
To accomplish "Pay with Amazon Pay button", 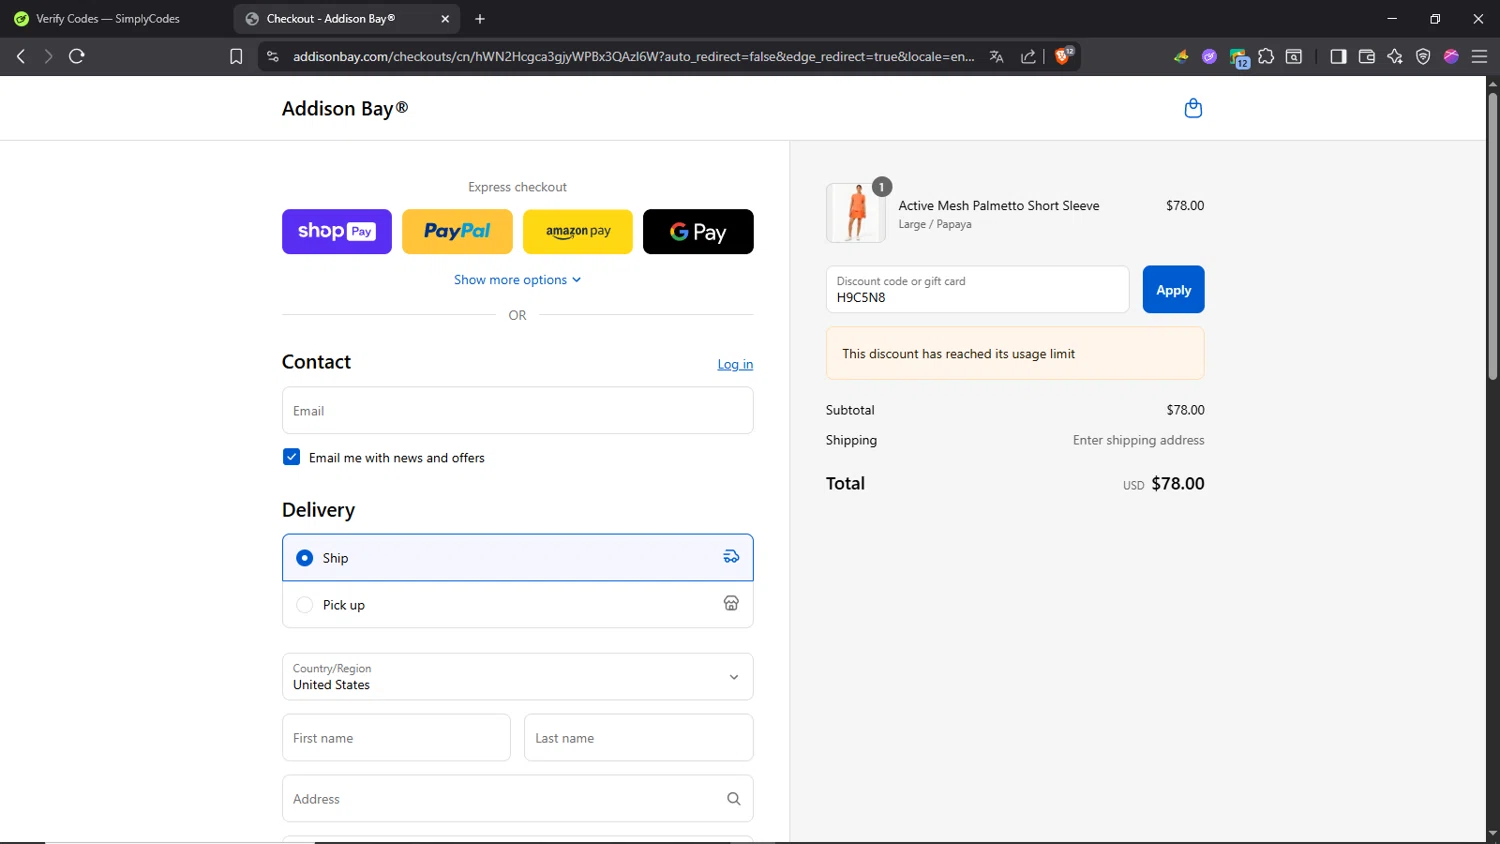I will coord(578,231).
